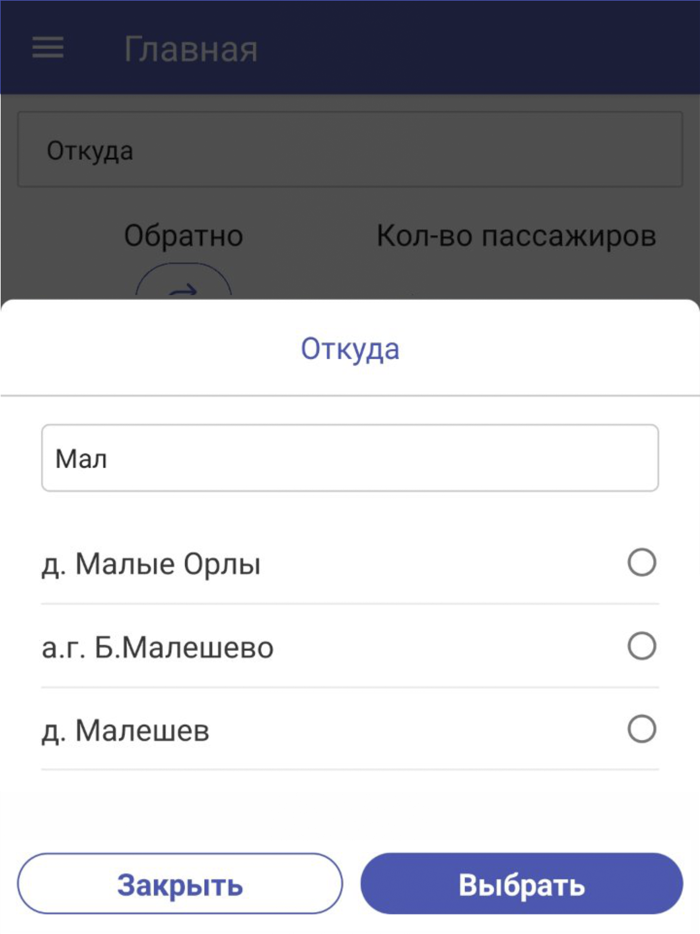The height and width of the screenshot is (934, 700).
Task: Select the д. Малые Орлы list entry
Action: click(x=151, y=564)
